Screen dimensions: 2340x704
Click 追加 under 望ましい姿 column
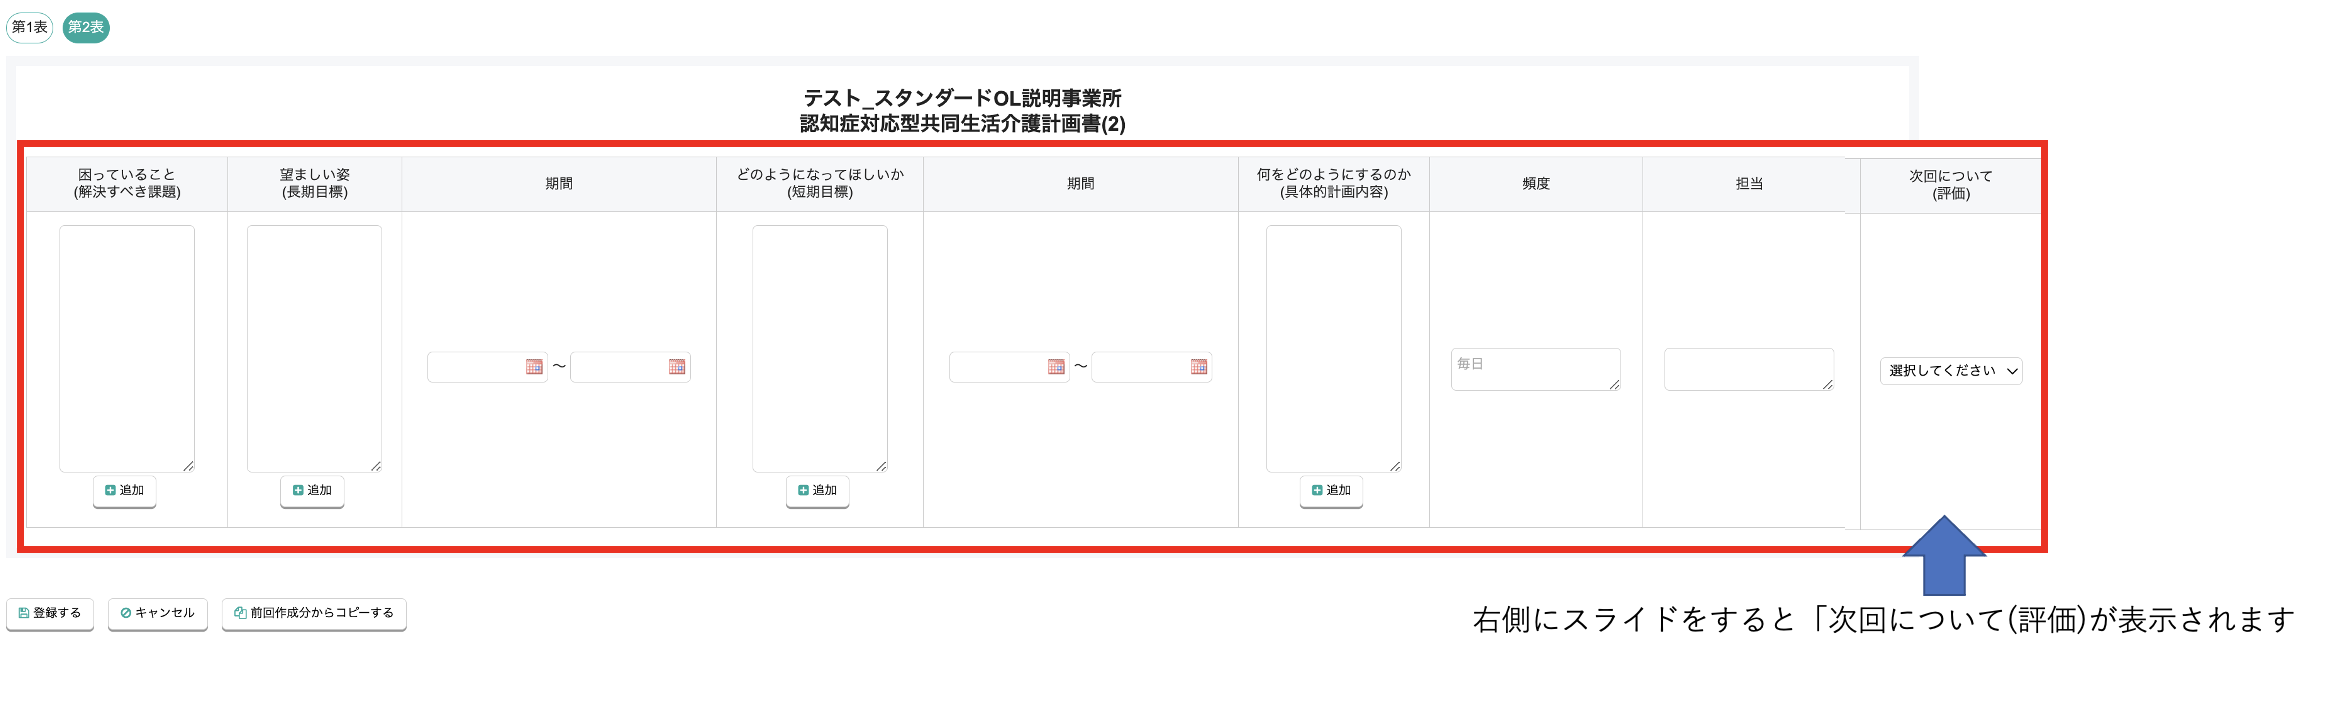312,491
